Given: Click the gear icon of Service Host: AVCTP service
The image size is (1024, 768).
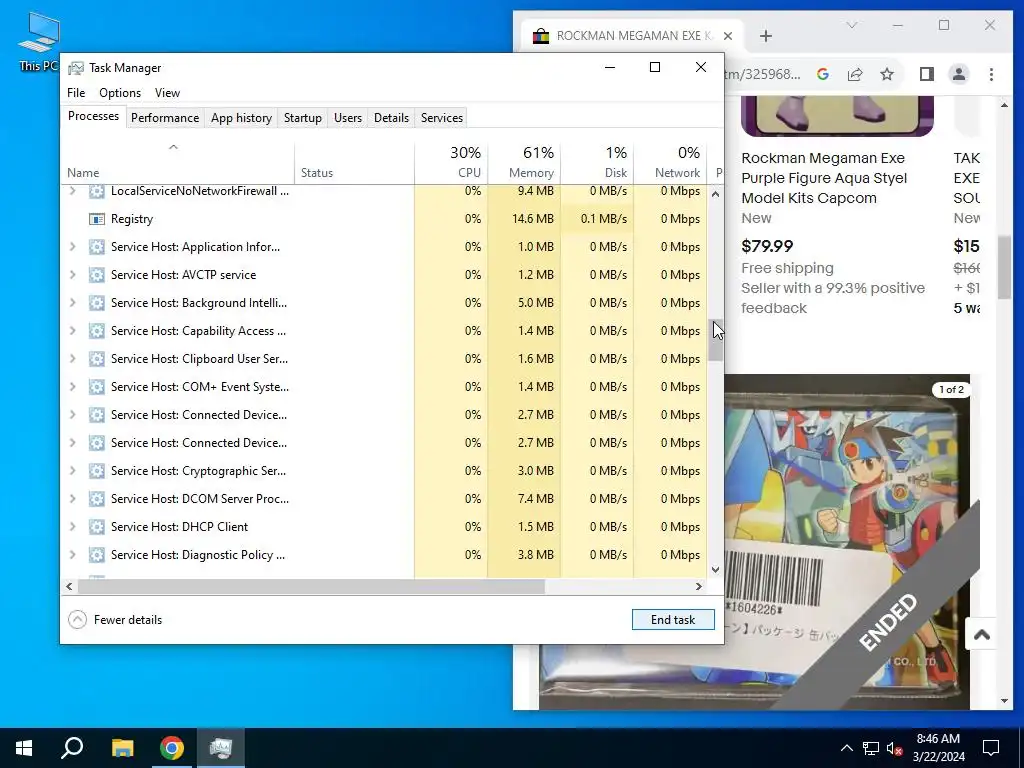Looking at the screenshot, I should click(x=97, y=275).
